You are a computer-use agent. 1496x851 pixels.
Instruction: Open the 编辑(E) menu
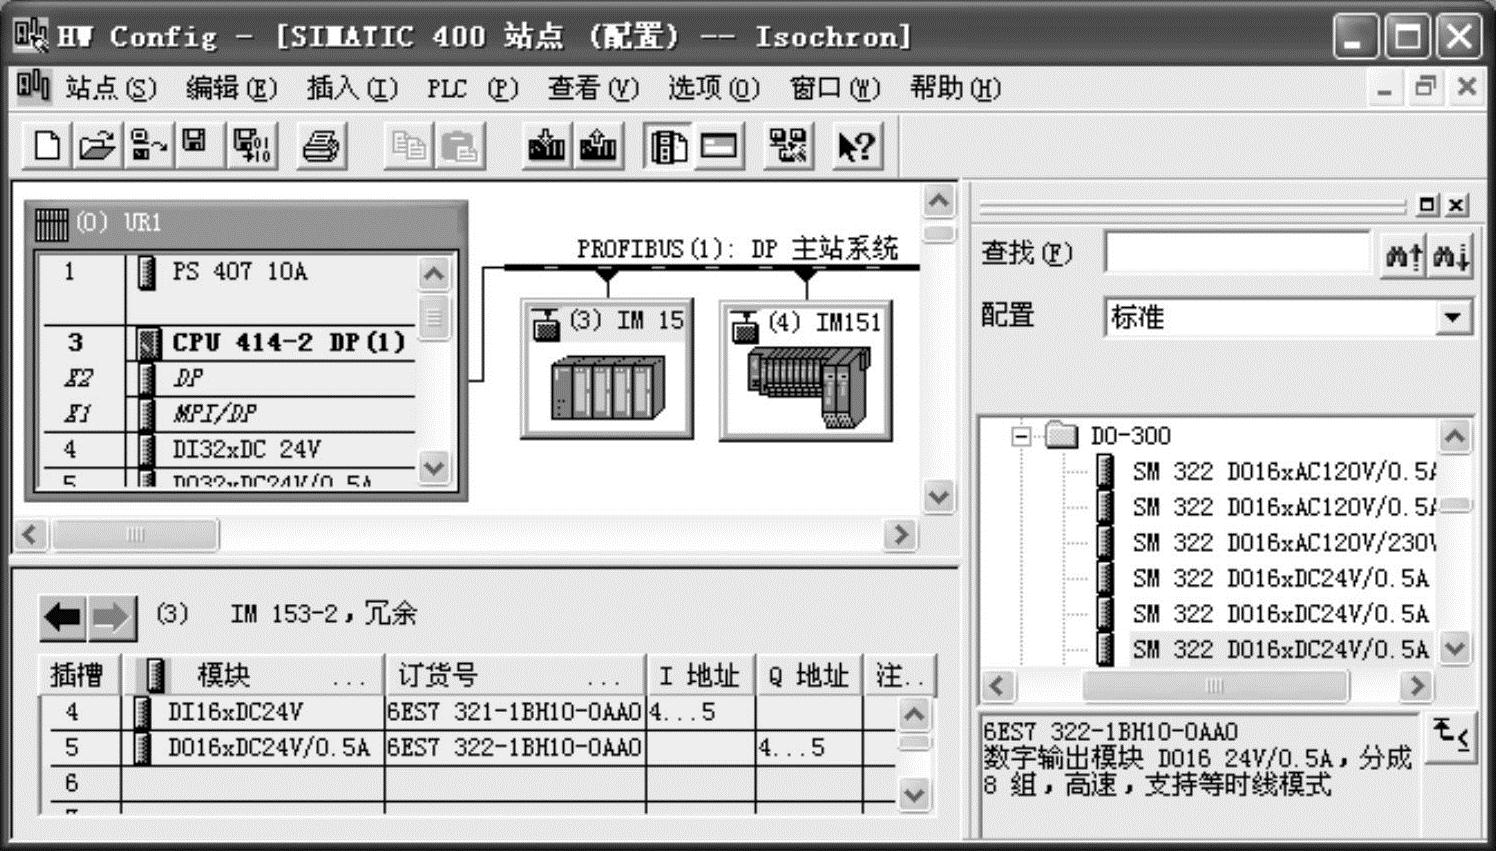click(x=231, y=89)
